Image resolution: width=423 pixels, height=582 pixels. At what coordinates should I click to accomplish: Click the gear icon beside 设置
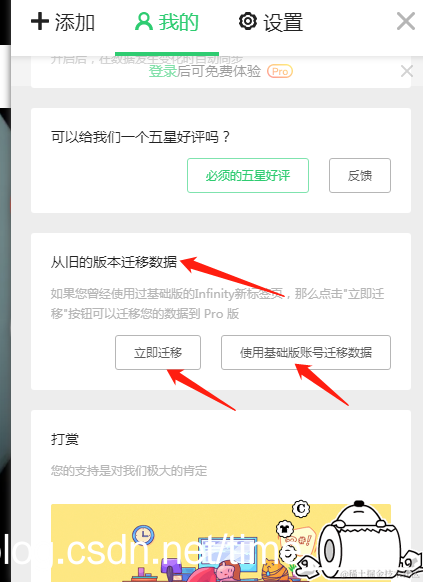(x=247, y=21)
